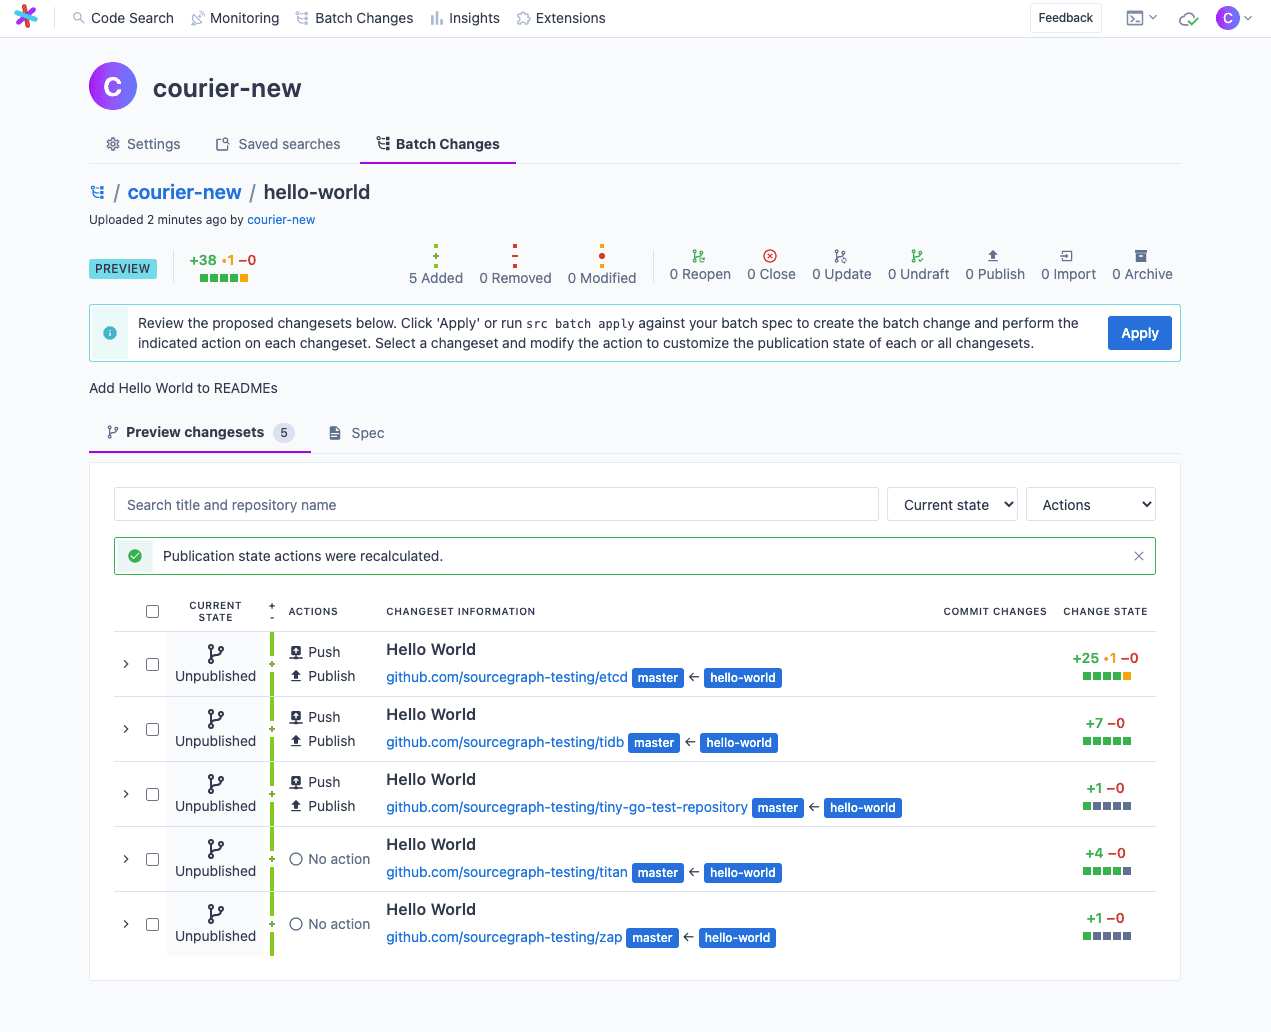Screen dimensions: 1271x1032
Task: Click the Push icon in the tidb row
Action: tap(296, 717)
